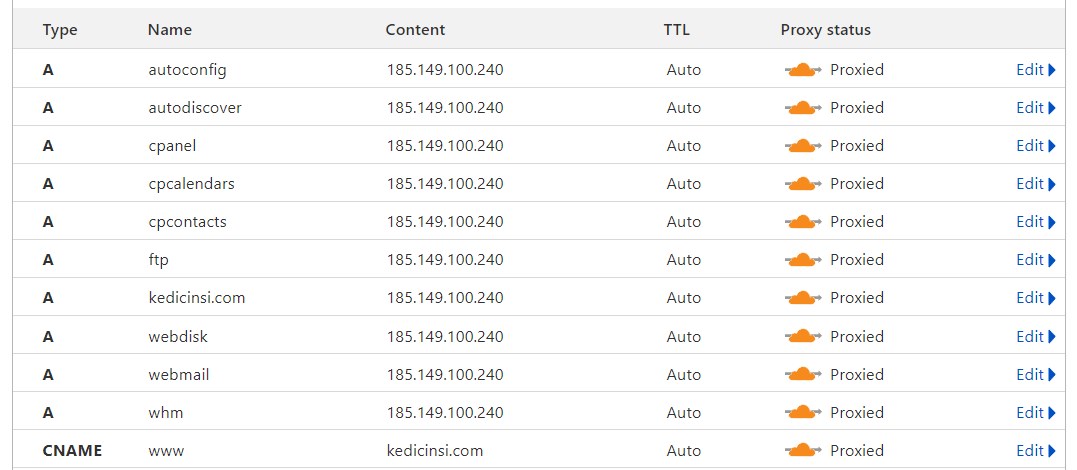Toggle proxy cloud icon for autoconfig record
Viewport: 1077px width, 470px height.
coord(803,70)
